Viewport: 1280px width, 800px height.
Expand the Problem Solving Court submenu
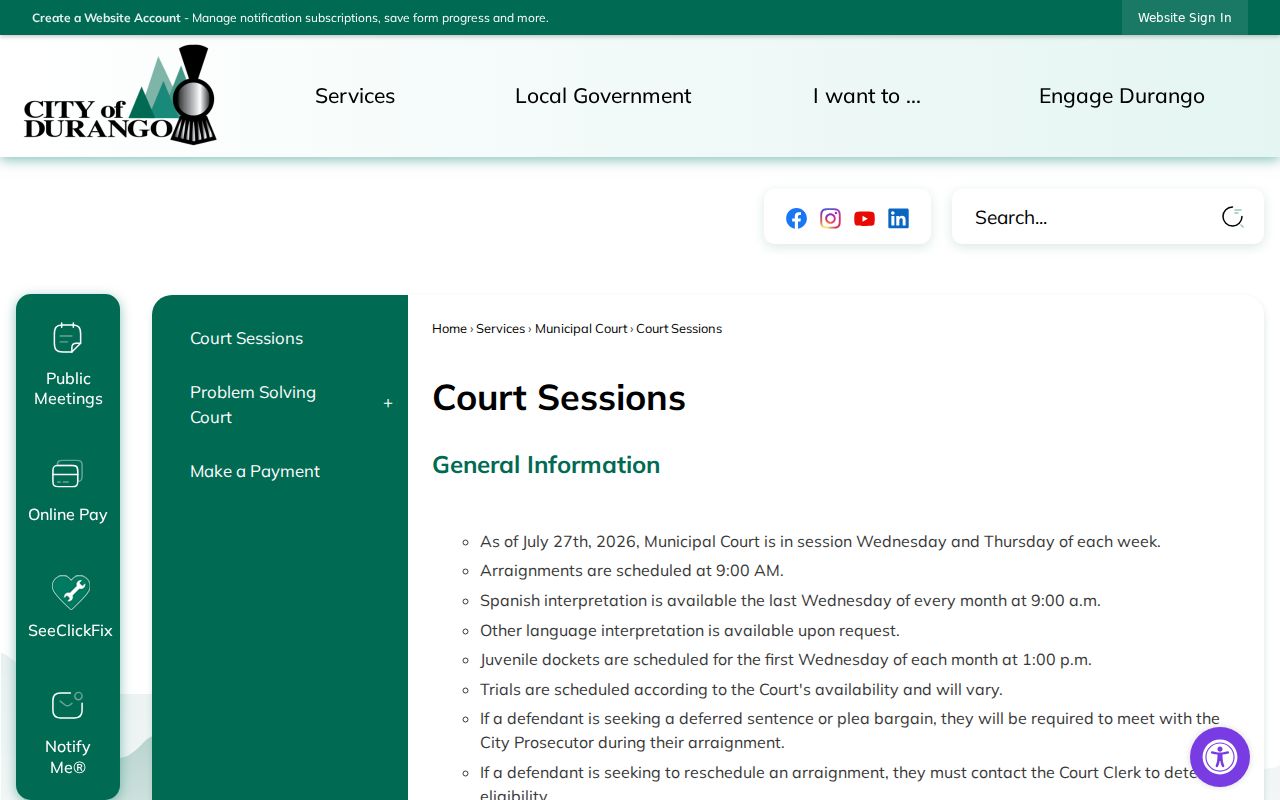click(x=388, y=404)
